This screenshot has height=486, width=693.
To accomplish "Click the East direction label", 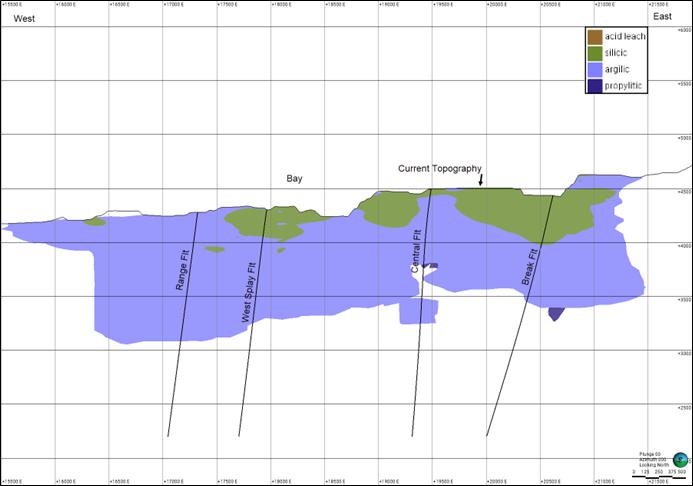I will 663,16.
